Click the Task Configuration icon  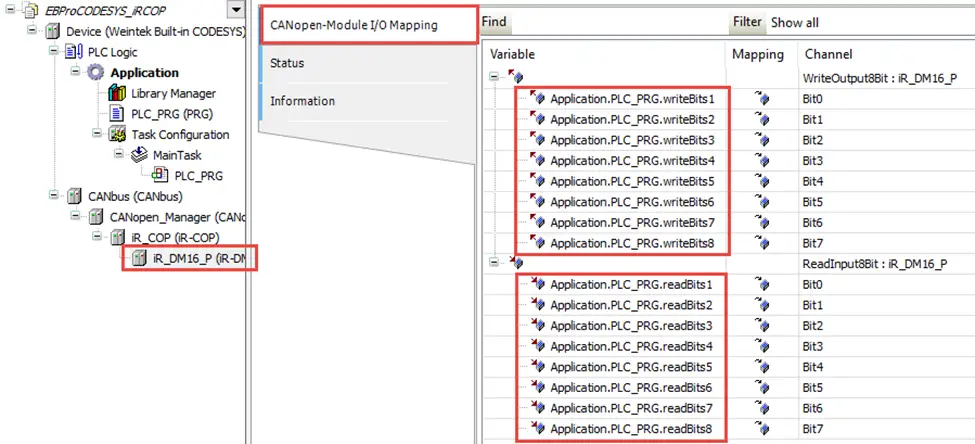click(x=118, y=134)
